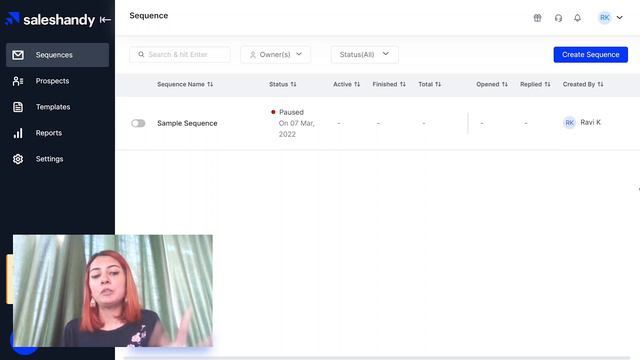Open the Prospects section in the sidebar
Screen dimensions: 640x360
tap(52, 81)
